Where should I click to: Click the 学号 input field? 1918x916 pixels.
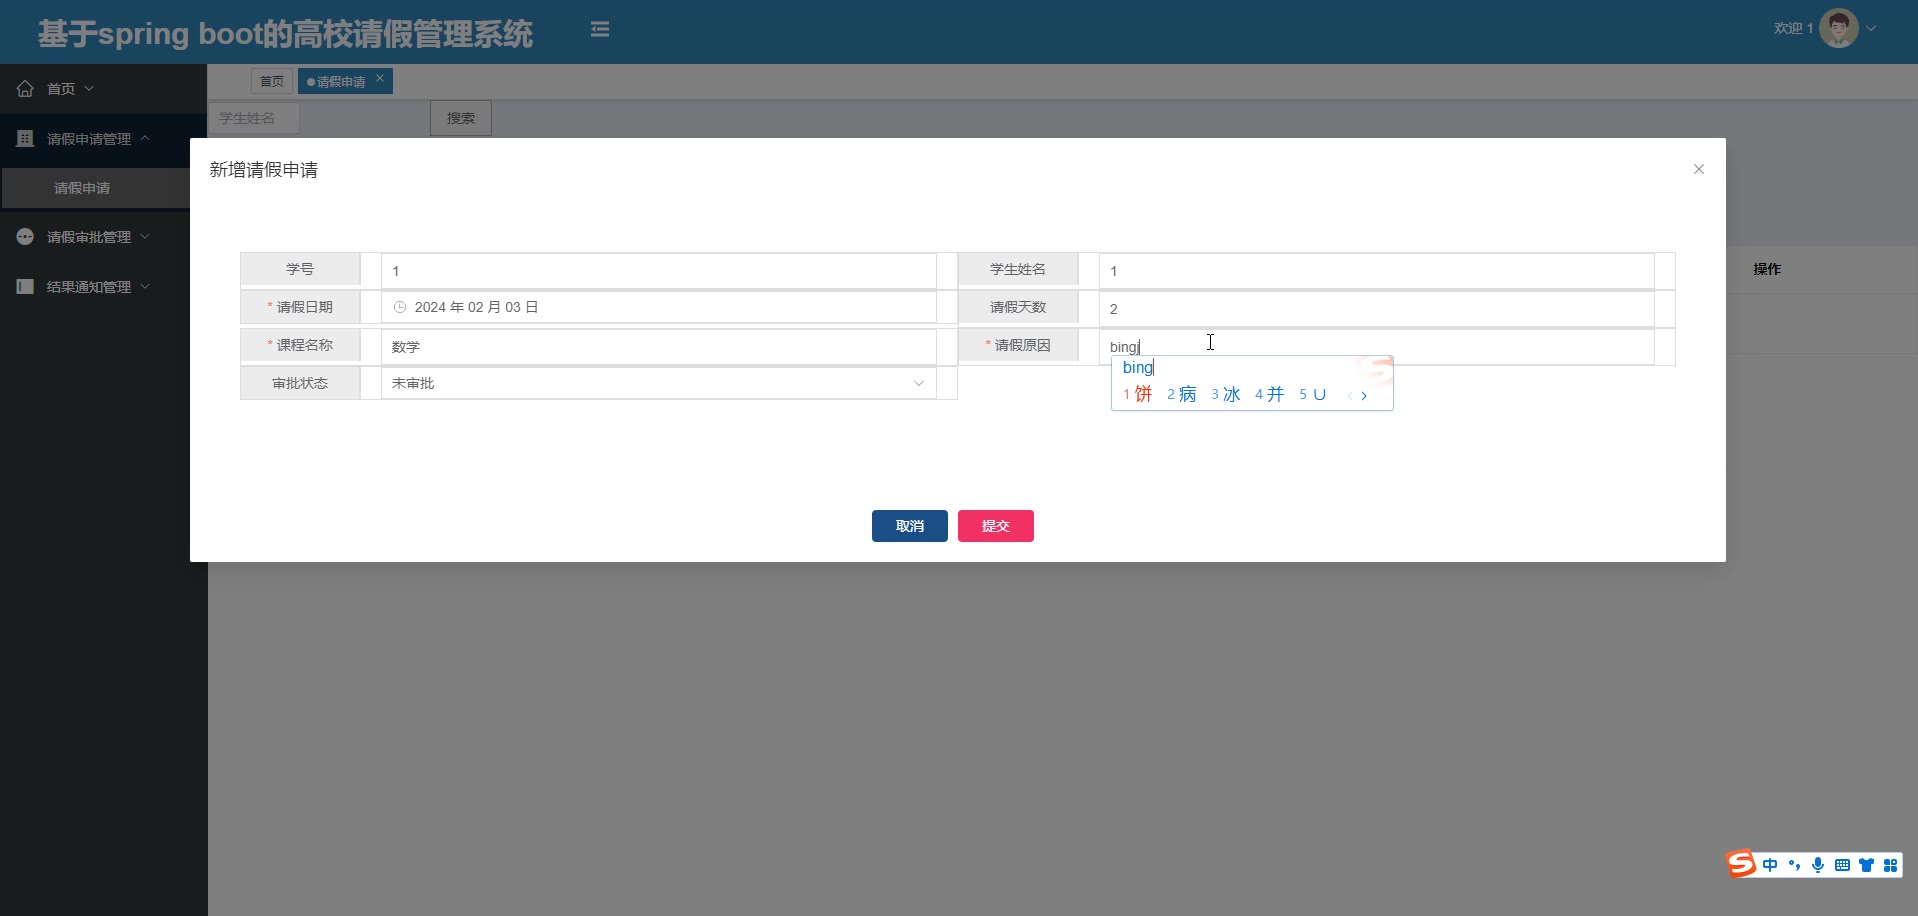pos(658,271)
